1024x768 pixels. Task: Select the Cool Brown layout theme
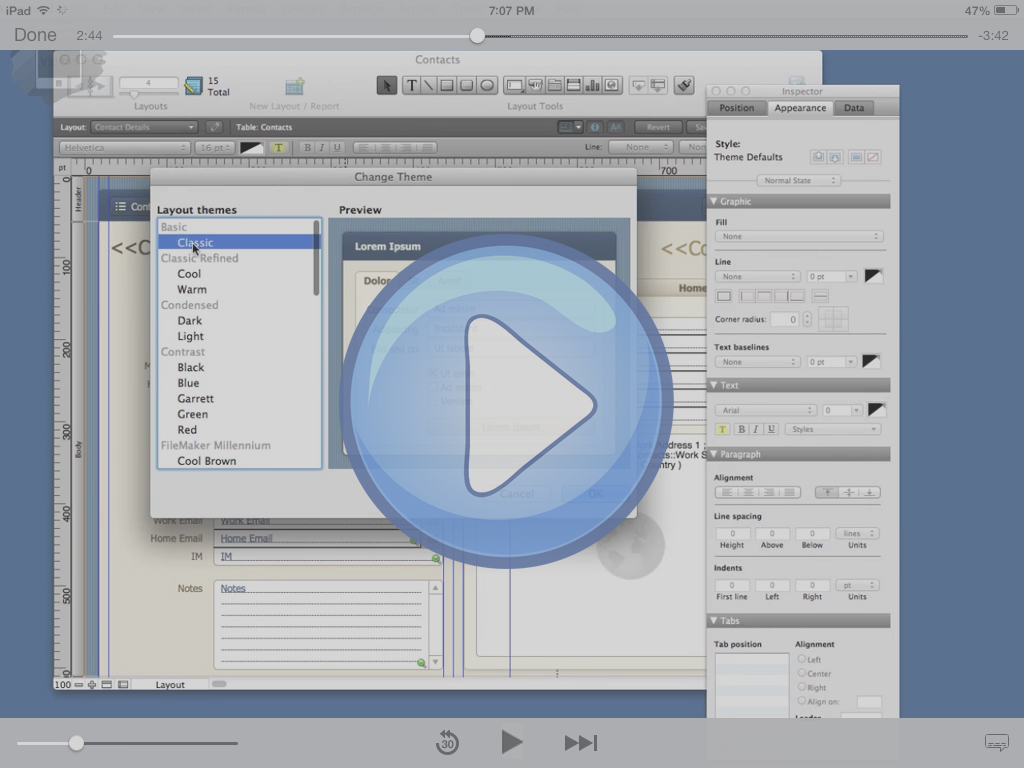pyautogui.click(x=239, y=461)
